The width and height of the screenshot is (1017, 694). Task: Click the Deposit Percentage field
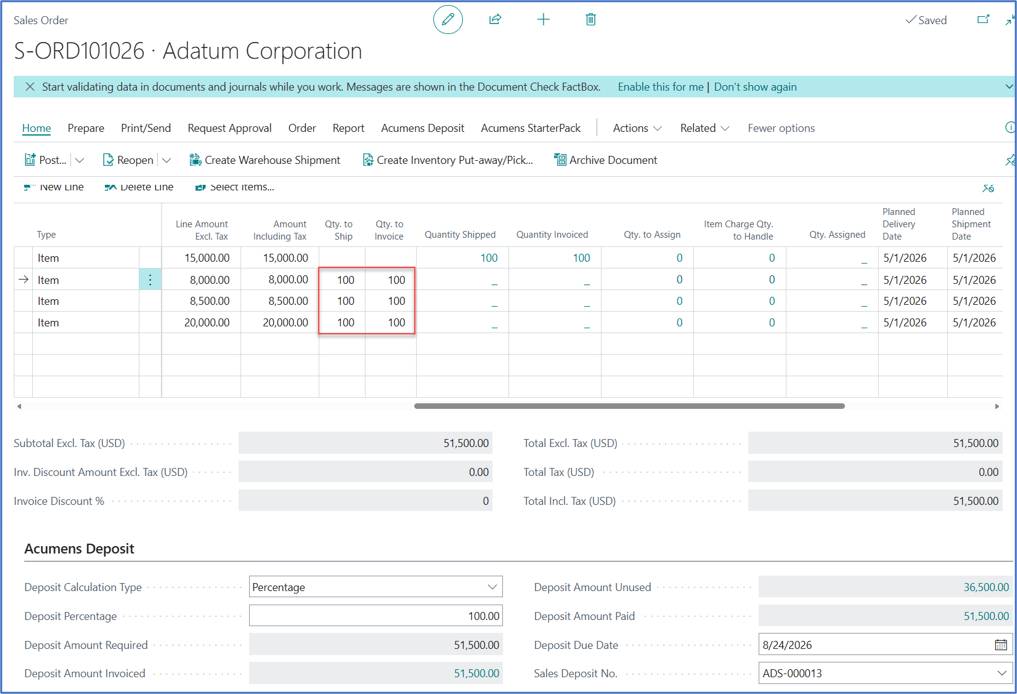click(376, 616)
